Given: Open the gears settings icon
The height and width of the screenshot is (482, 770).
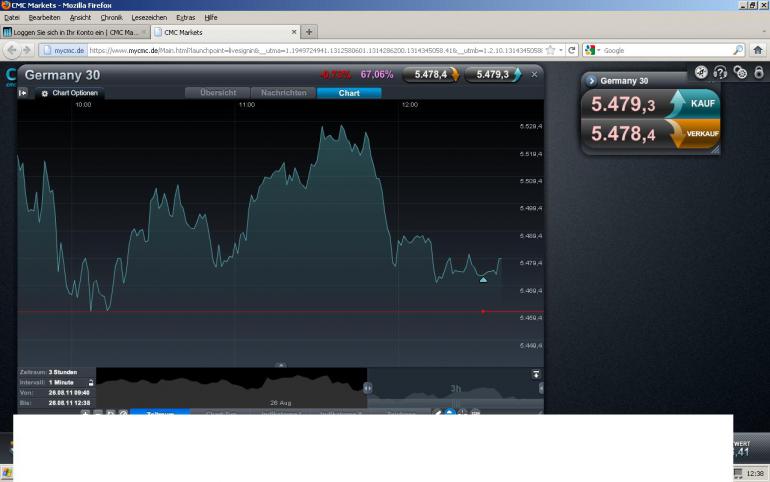Looking at the screenshot, I should tap(740, 73).
